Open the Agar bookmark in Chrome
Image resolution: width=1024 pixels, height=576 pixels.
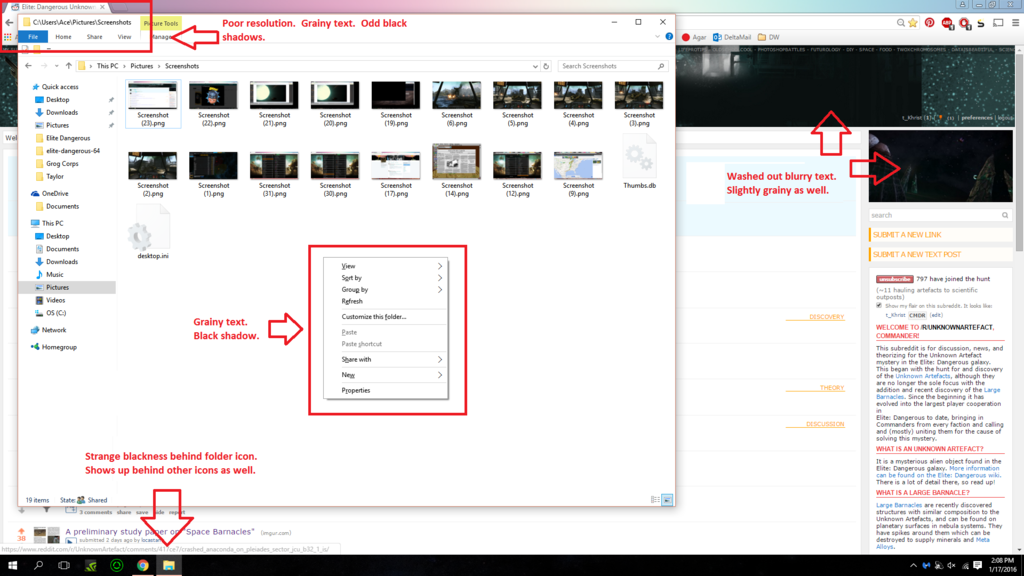[x=694, y=37]
